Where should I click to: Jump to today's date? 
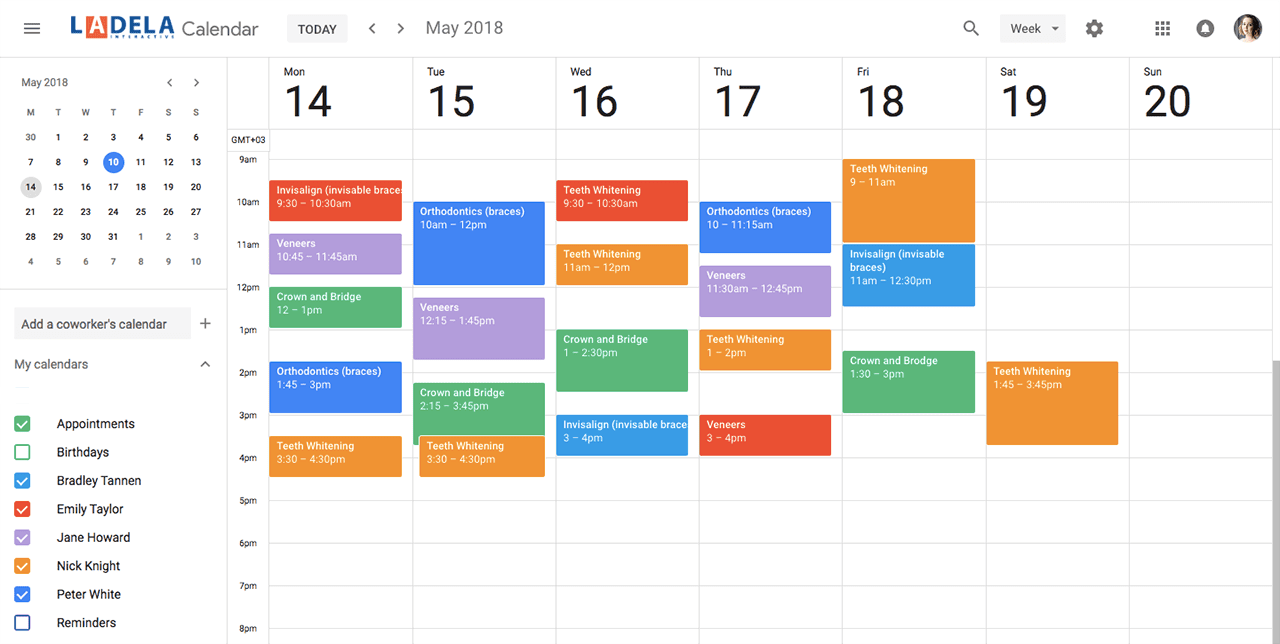[x=317, y=28]
